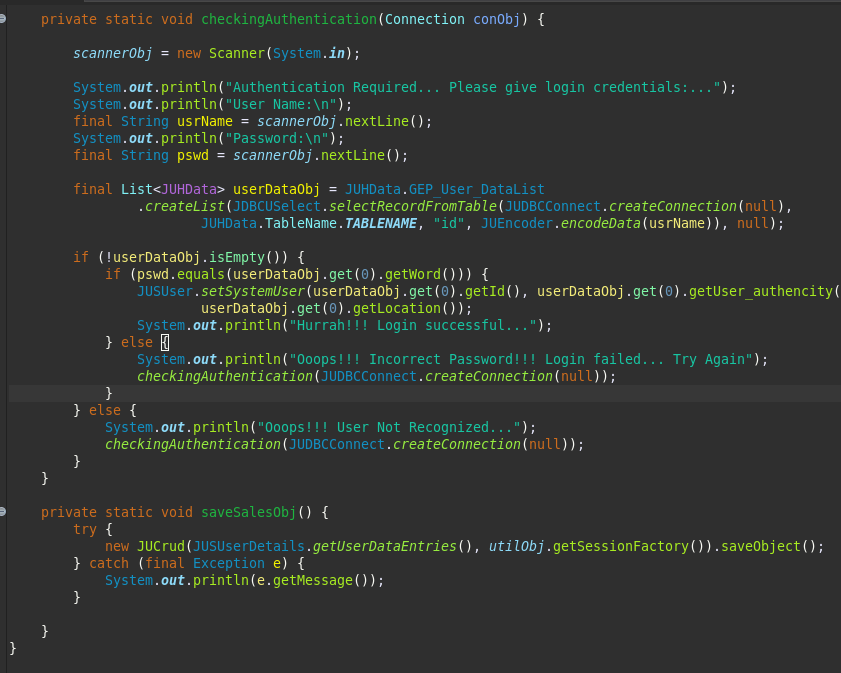This screenshot has width=841, height=673.
Task: Click the highlighted bracket after the first else
Action: [165, 342]
